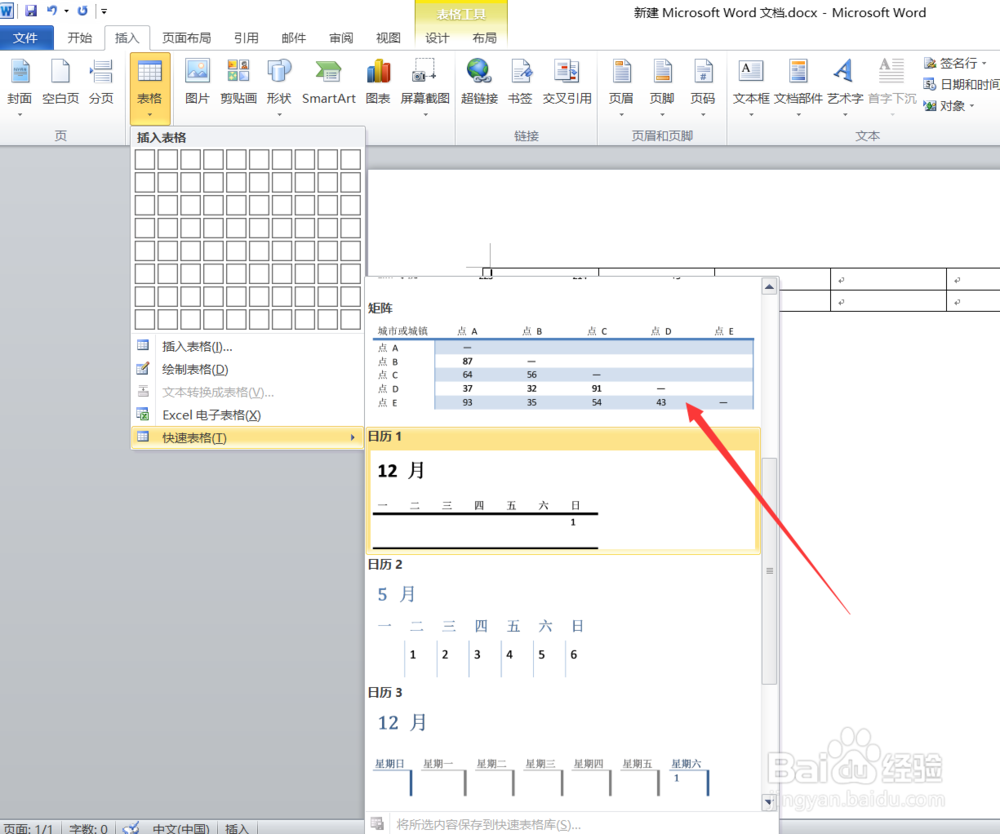Click the Save icon in quick access toolbar
The height and width of the screenshot is (834, 1000).
click(x=31, y=11)
